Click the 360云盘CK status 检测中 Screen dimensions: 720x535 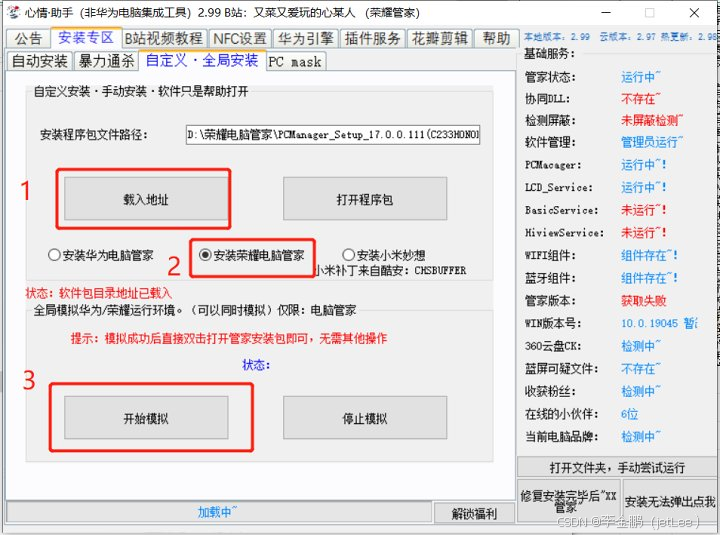click(641, 346)
